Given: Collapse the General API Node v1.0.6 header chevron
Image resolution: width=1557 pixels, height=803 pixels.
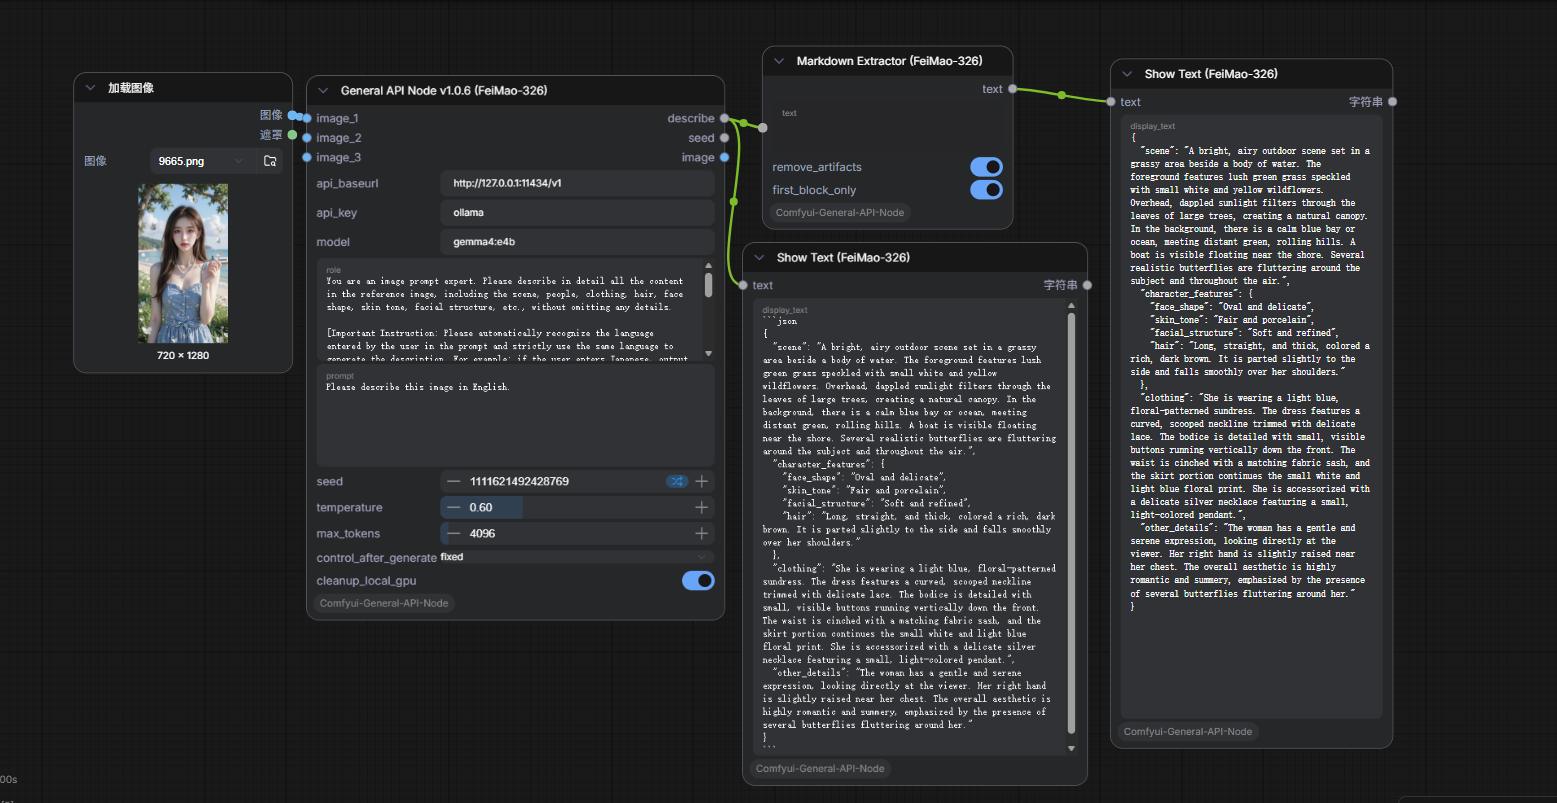Looking at the screenshot, I should click(323, 90).
